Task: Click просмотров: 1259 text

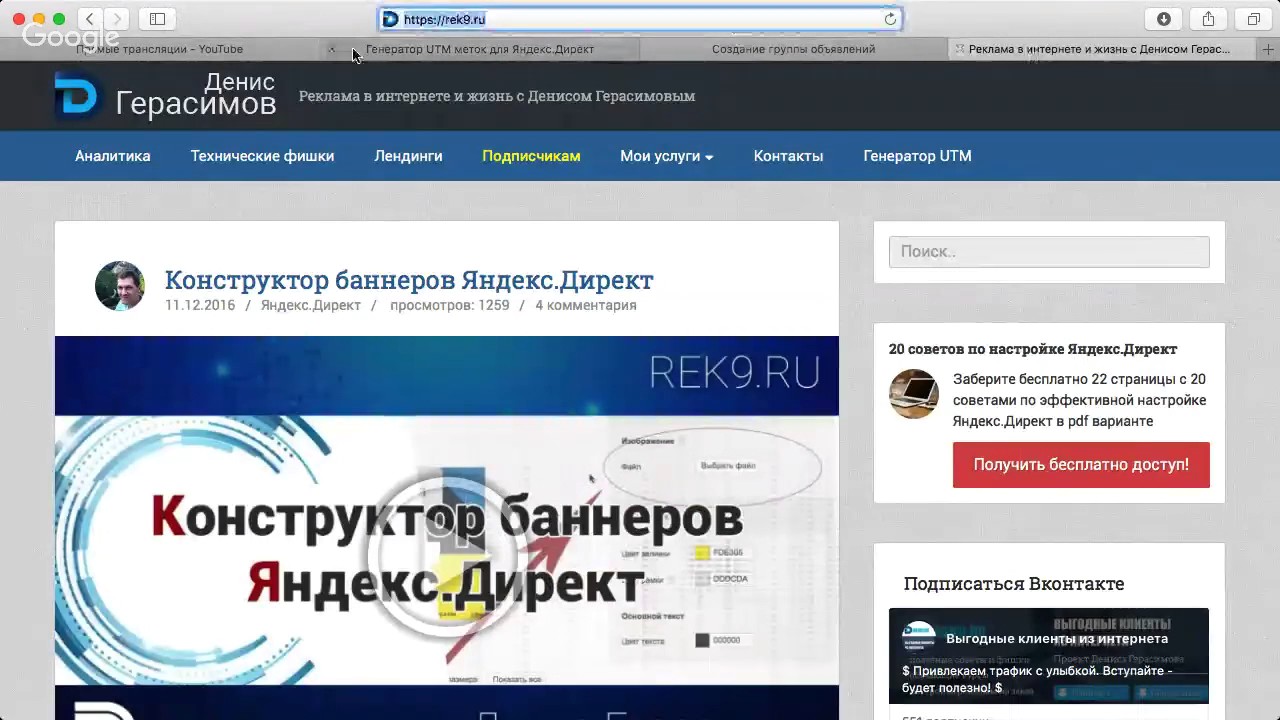Action: point(450,305)
